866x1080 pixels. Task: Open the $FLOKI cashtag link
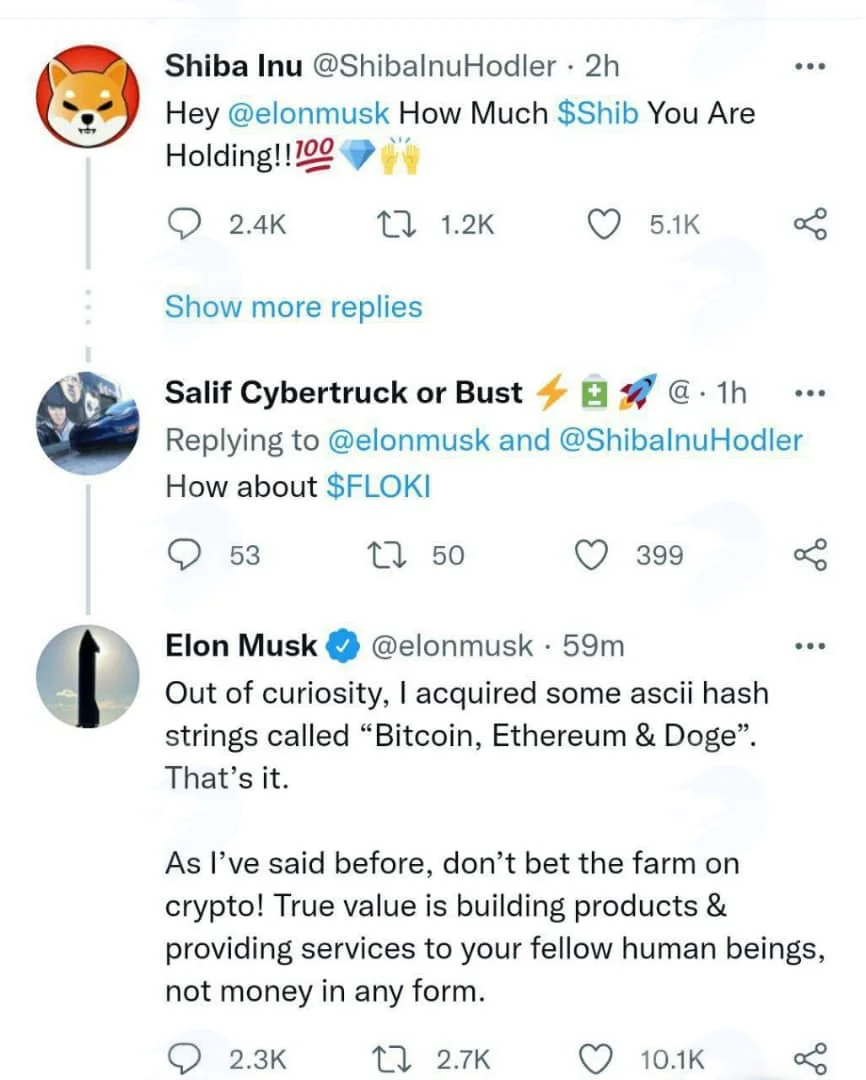tap(378, 486)
